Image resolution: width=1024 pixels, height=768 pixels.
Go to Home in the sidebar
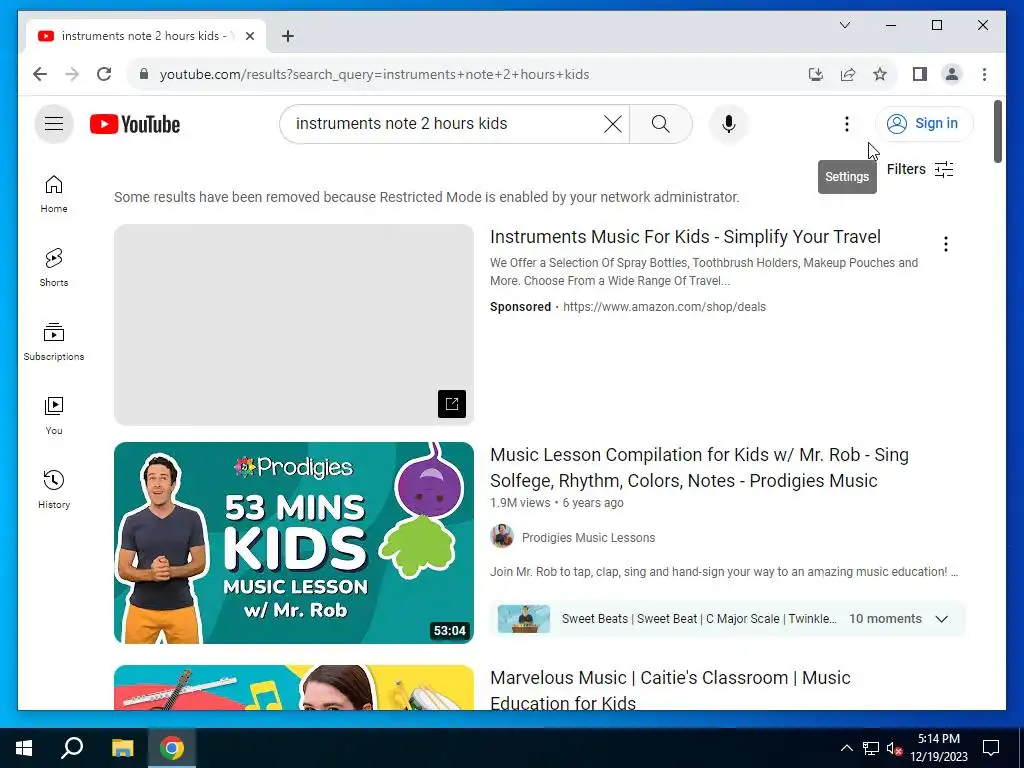click(54, 194)
